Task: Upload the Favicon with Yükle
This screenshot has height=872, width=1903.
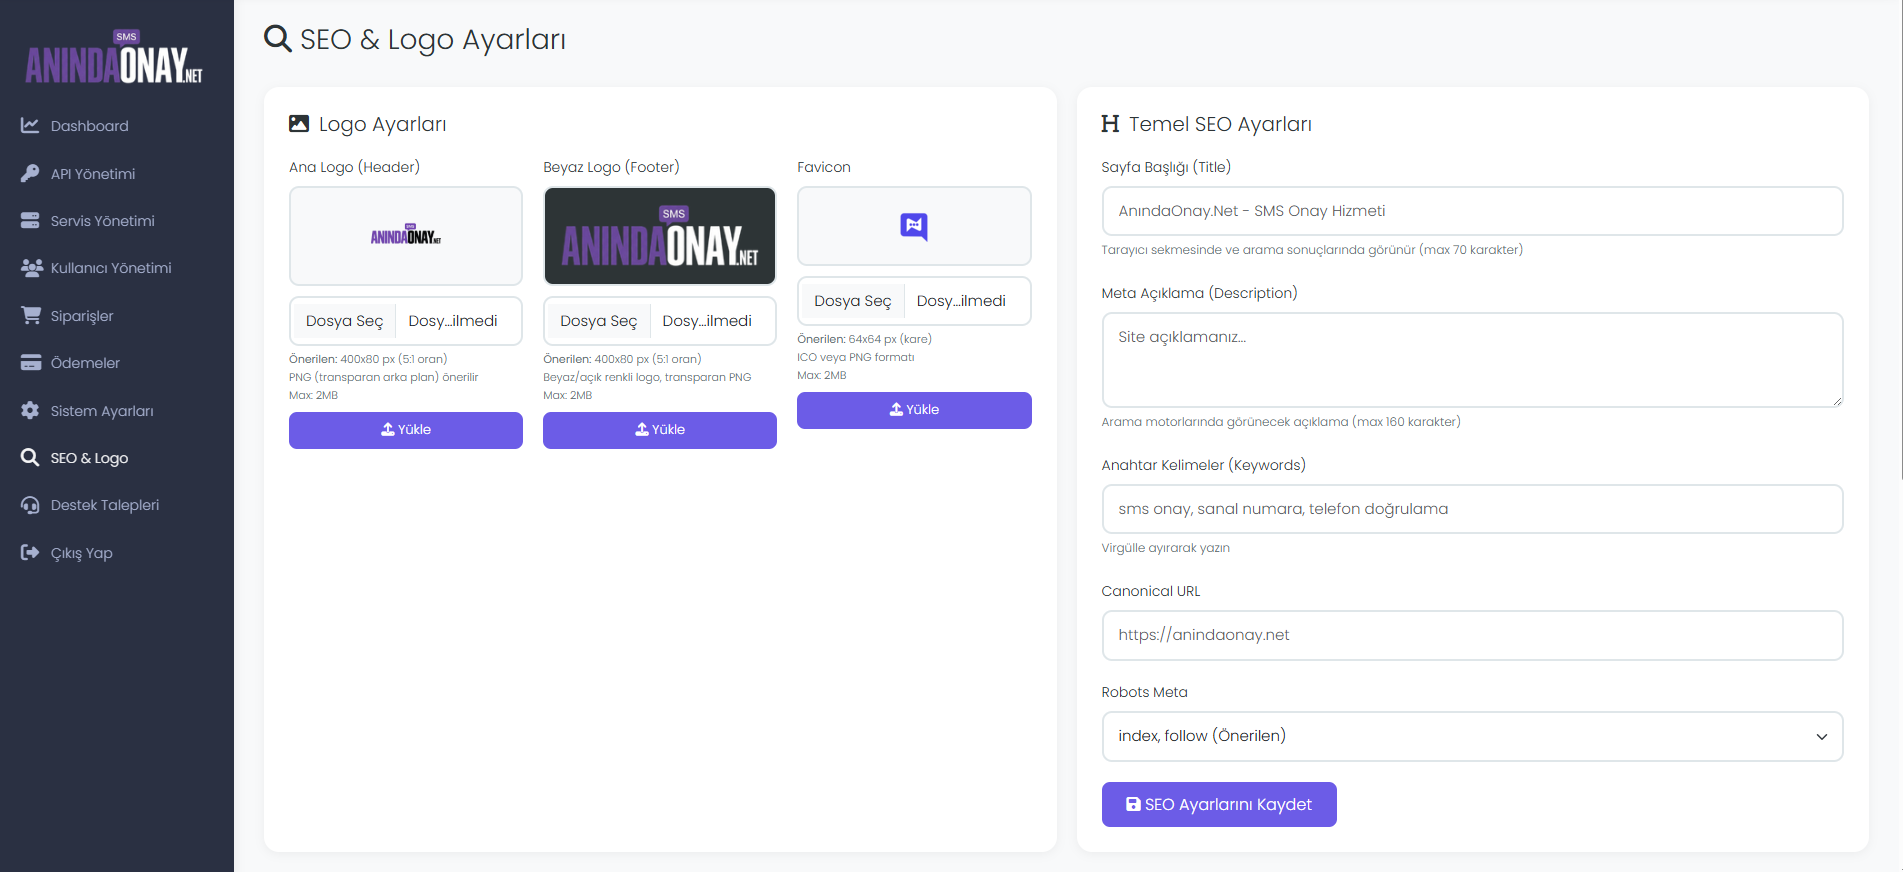Action: [x=914, y=410]
